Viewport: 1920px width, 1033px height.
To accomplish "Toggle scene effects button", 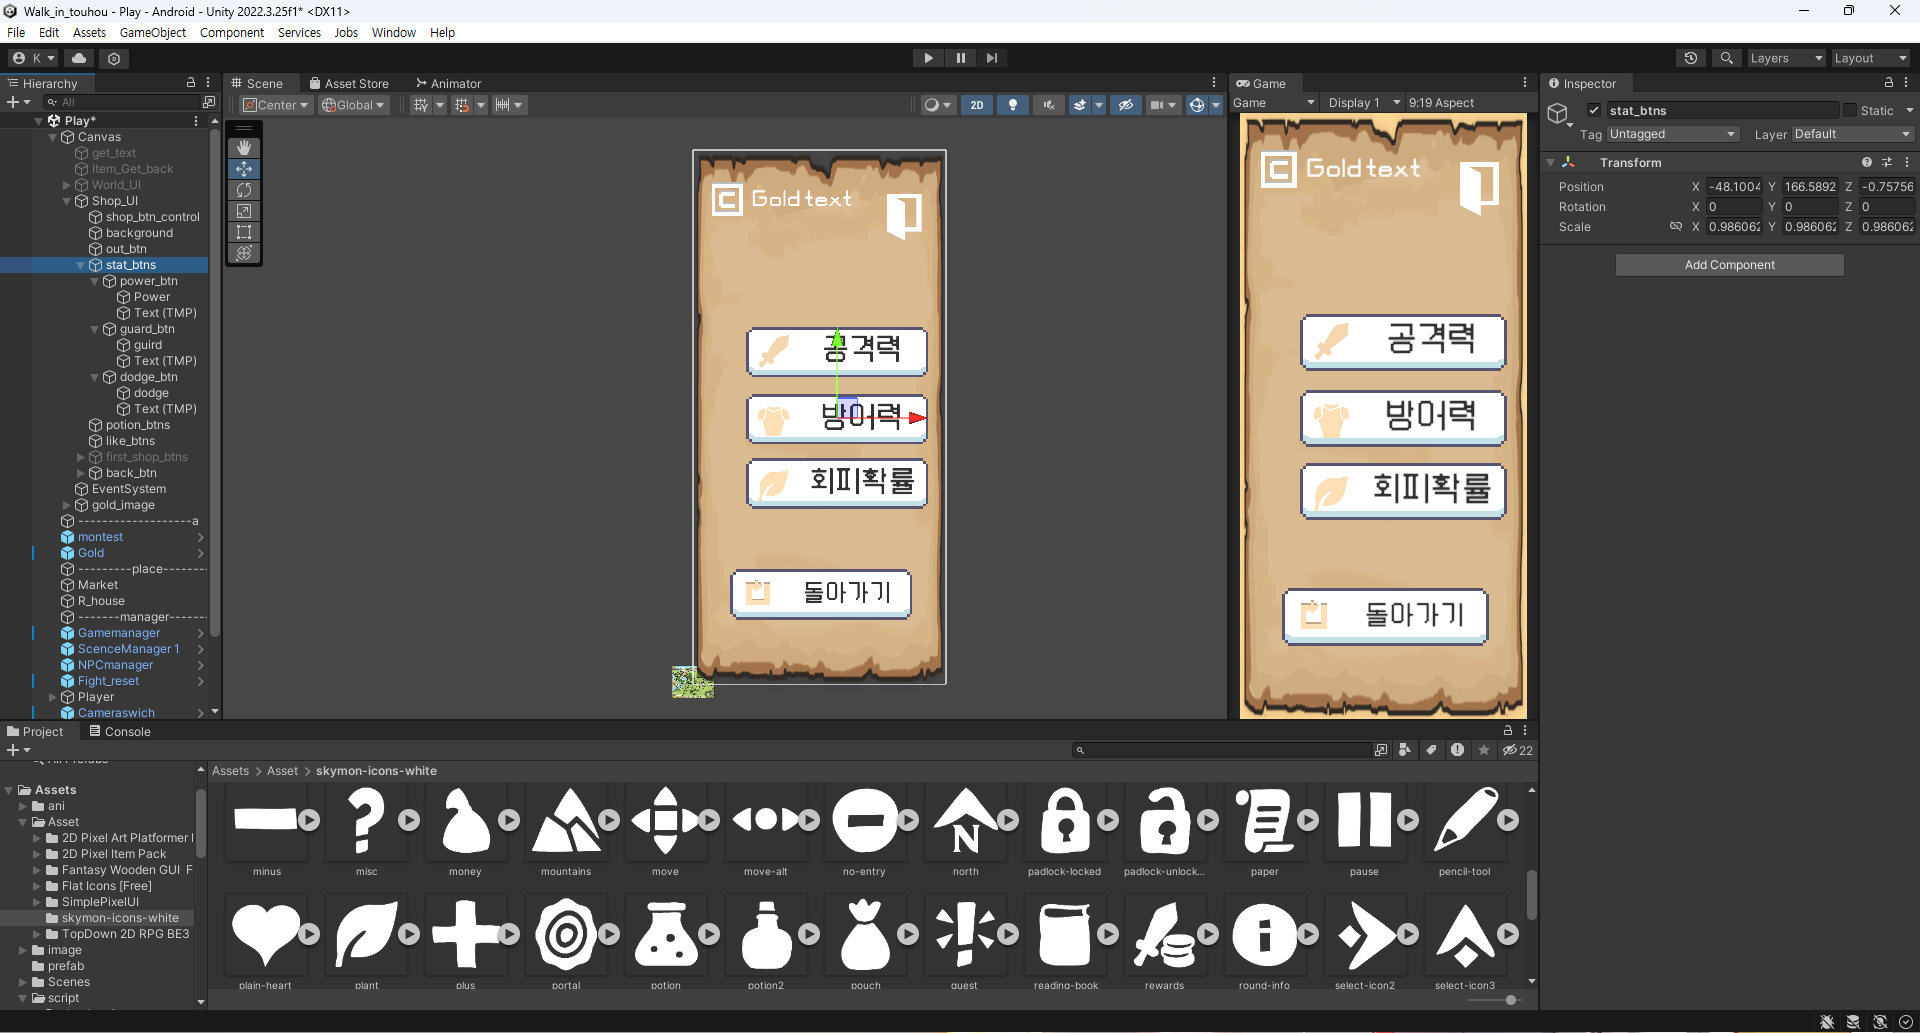I will click(1080, 105).
